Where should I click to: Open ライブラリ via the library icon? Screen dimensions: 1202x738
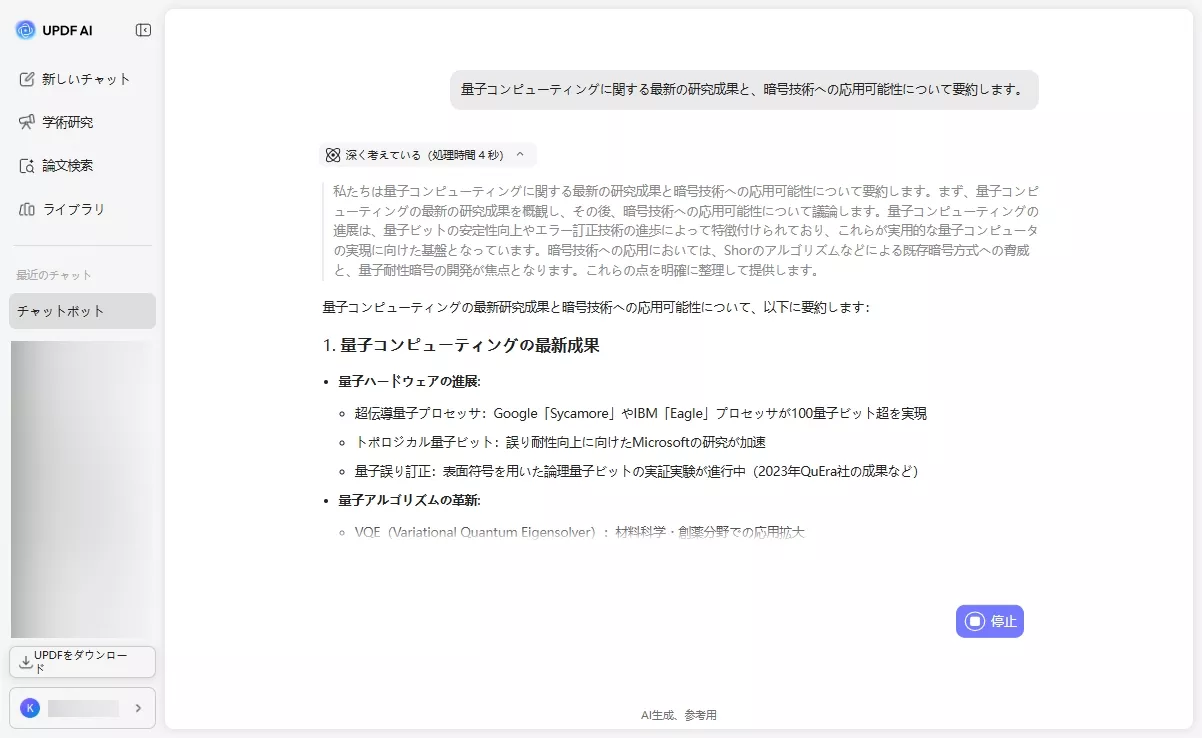pos(24,209)
